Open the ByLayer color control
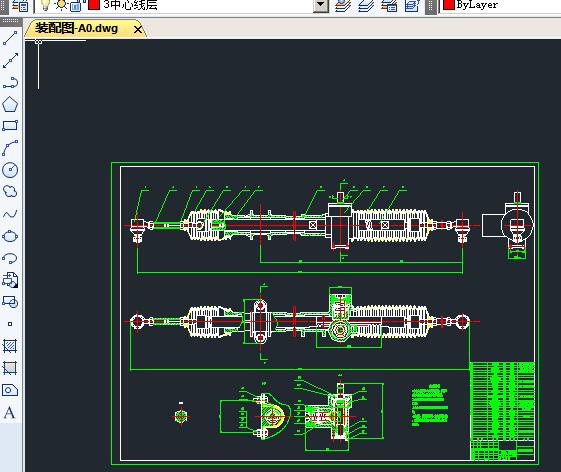This screenshot has width=561, height=472. 501,5
